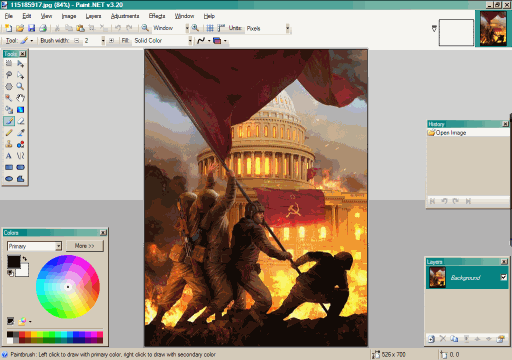Select the Ellipse shape tool
The image size is (512, 360).
pyautogui.click(x=9, y=179)
